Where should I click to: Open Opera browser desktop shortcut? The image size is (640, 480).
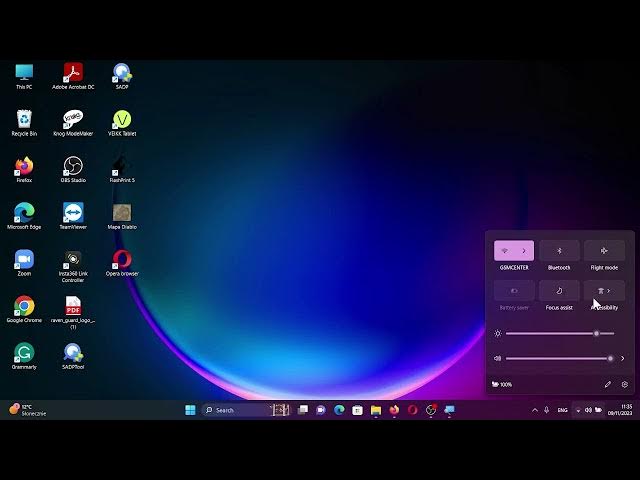pyautogui.click(x=122, y=263)
